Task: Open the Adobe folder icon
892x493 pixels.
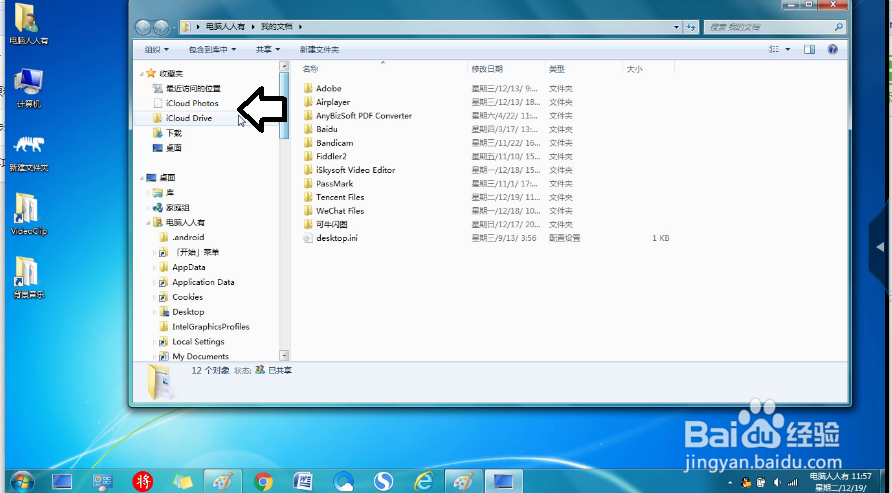Action: [x=308, y=88]
